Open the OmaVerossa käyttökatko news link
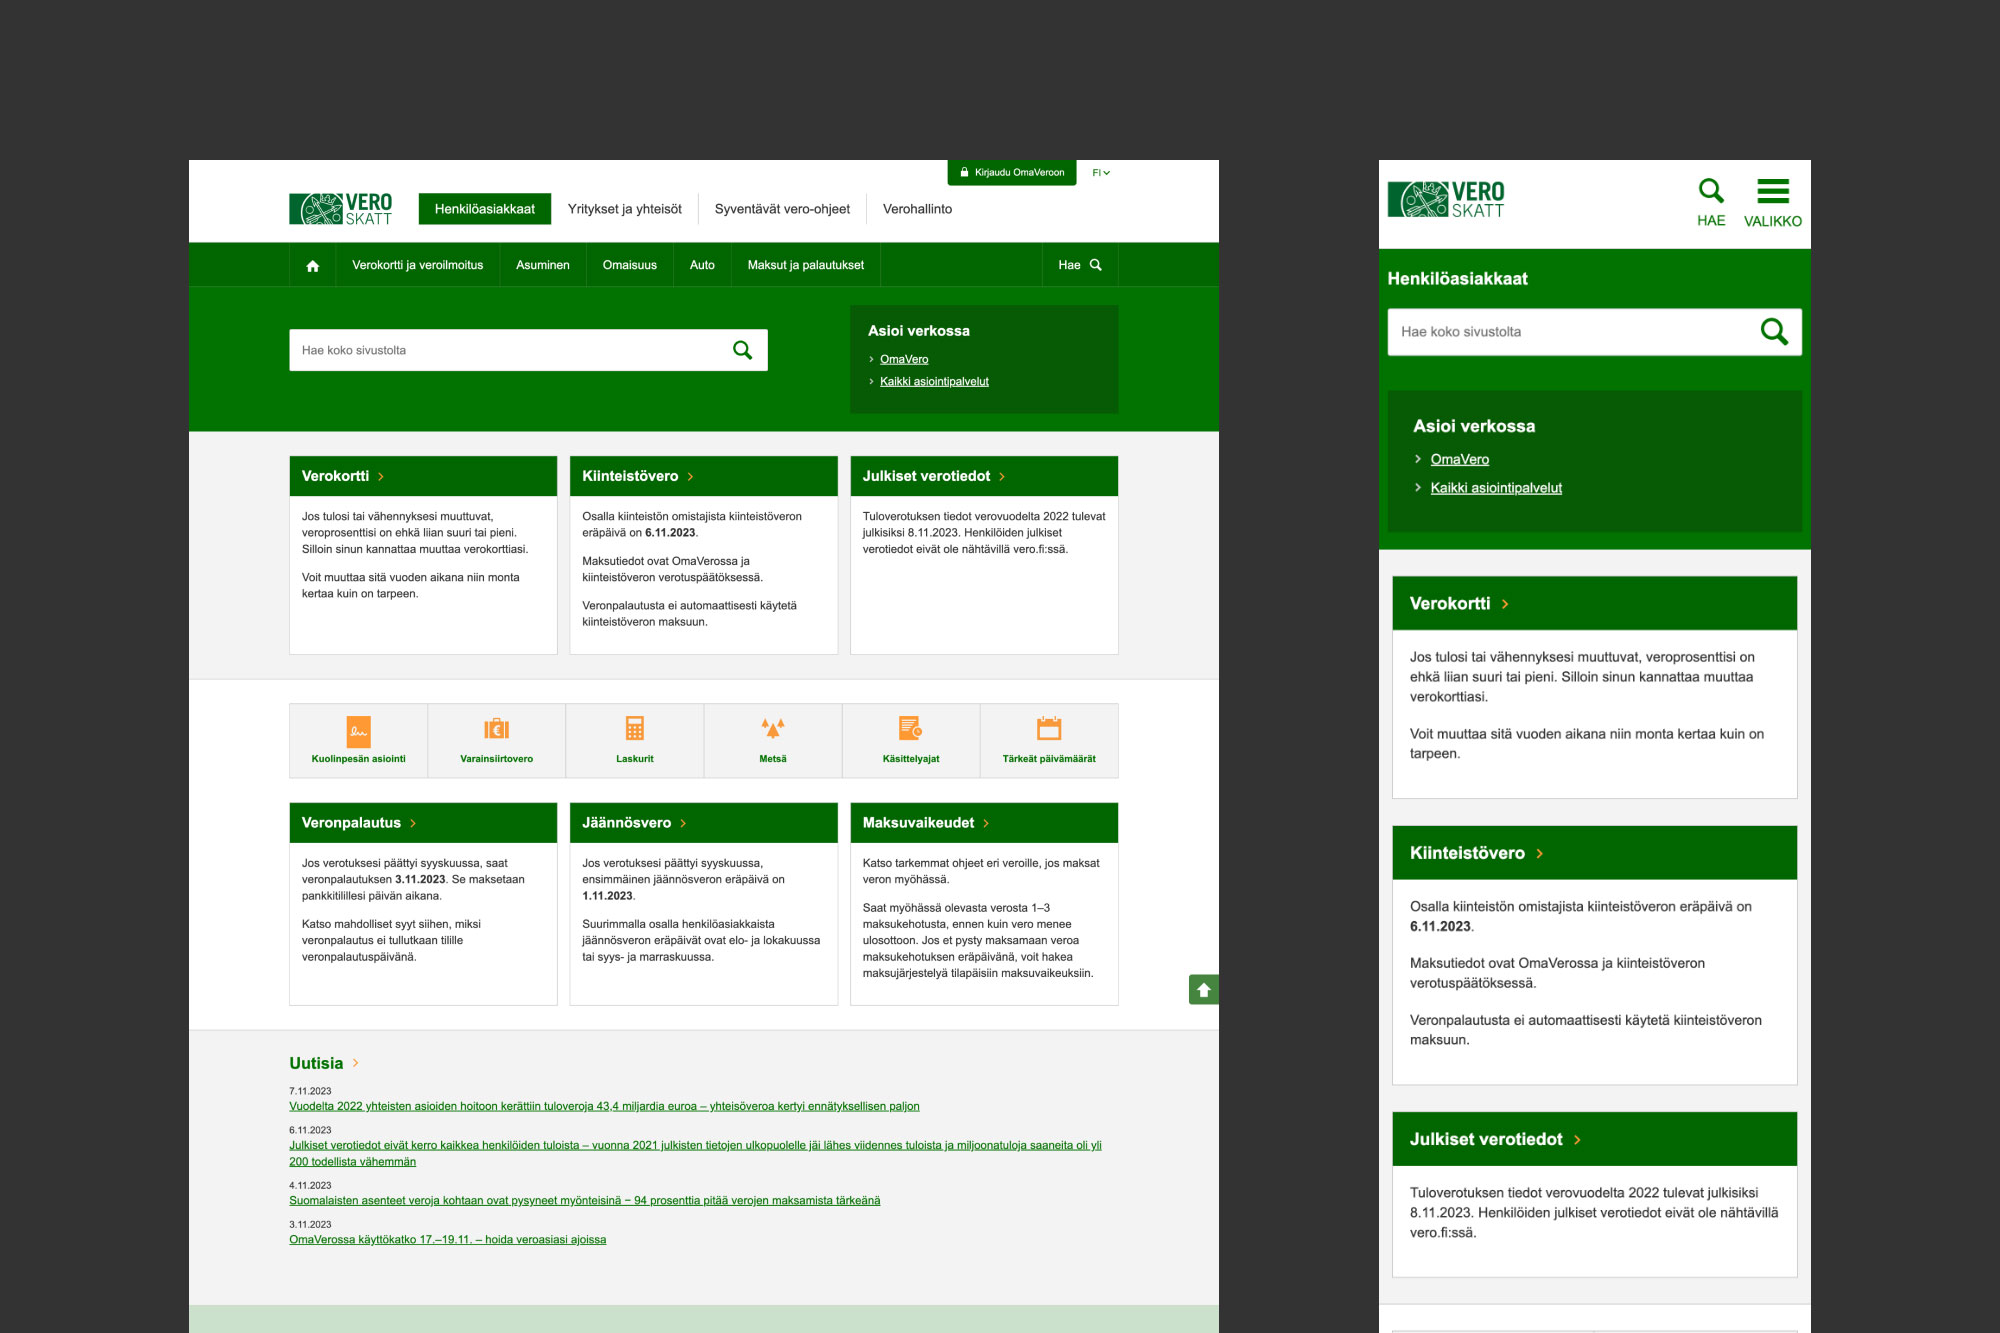 point(447,1240)
